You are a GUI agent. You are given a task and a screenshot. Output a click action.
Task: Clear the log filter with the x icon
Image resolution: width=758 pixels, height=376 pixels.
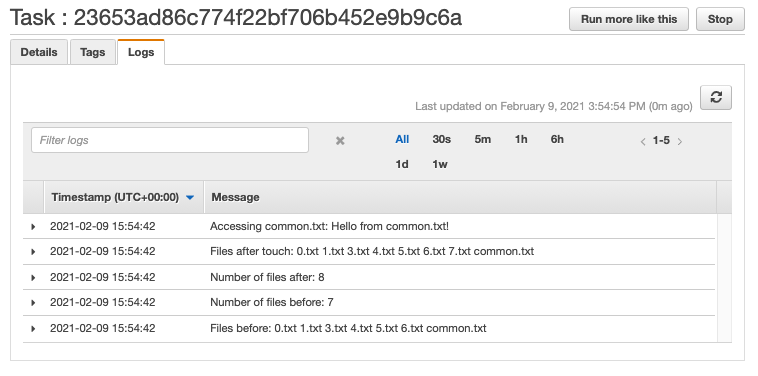tap(340, 141)
